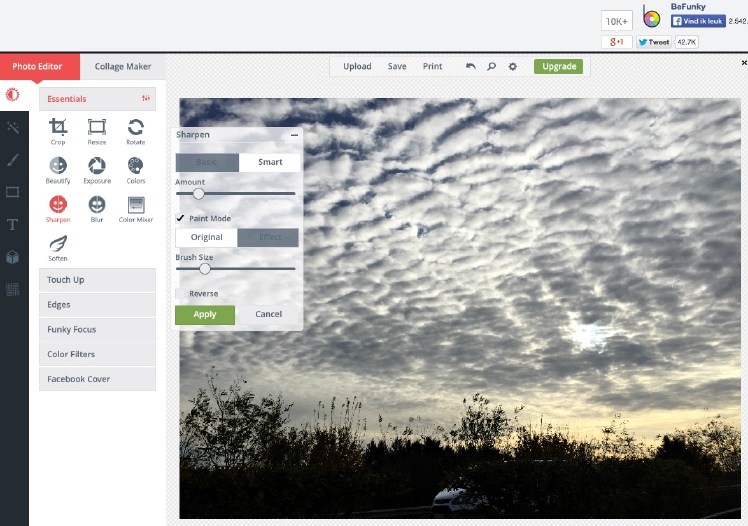Switch to Collage Maker tab
Viewport: 748px width, 526px height.
click(123, 66)
